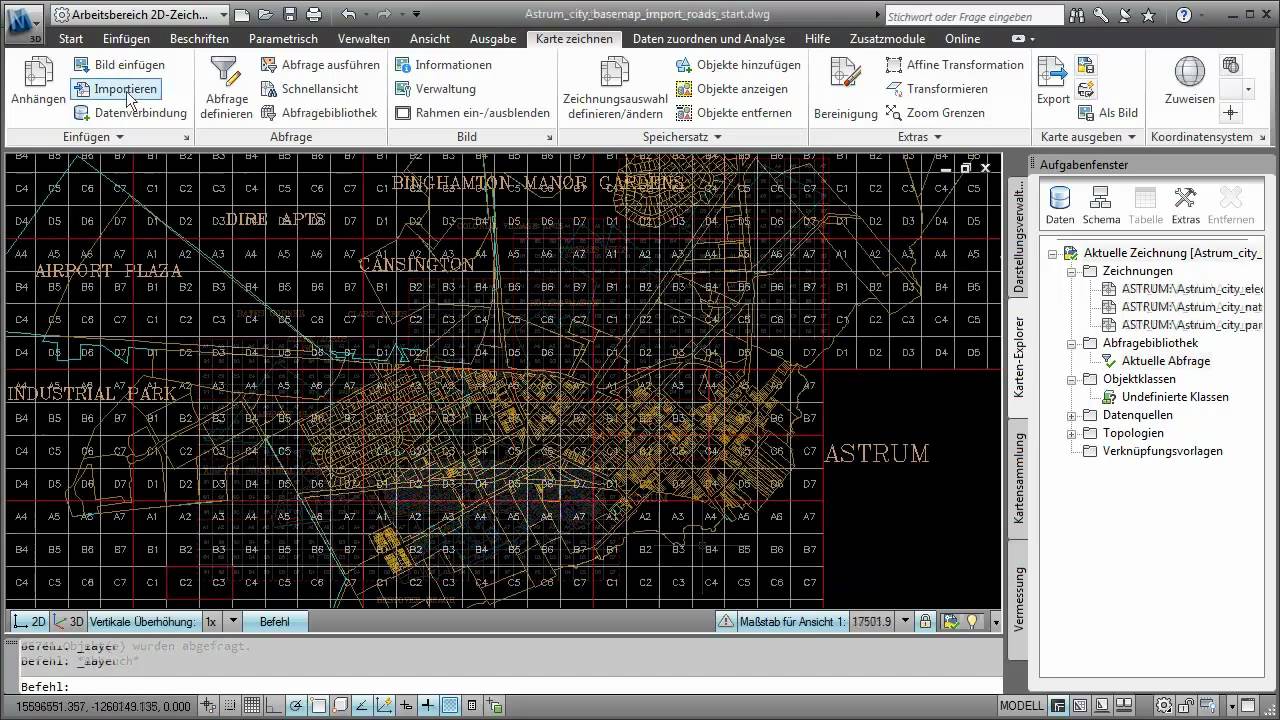The height and width of the screenshot is (720, 1280).
Task: Open Schnellansicht quick view
Action: click(x=309, y=89)
